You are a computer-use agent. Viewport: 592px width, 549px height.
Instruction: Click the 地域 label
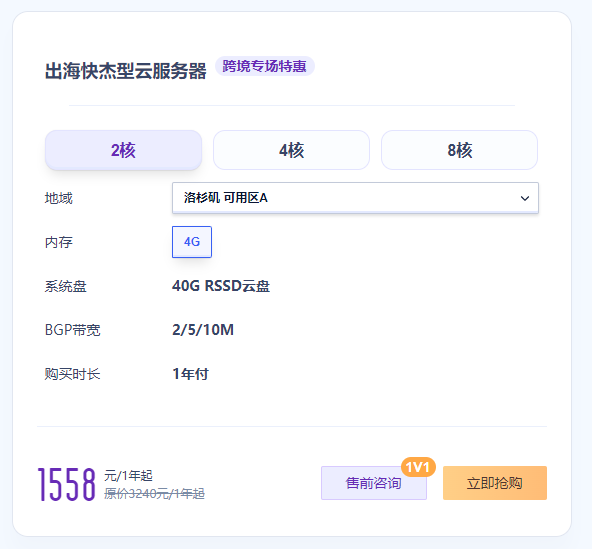pyautogui.click(x=59, y=198)
